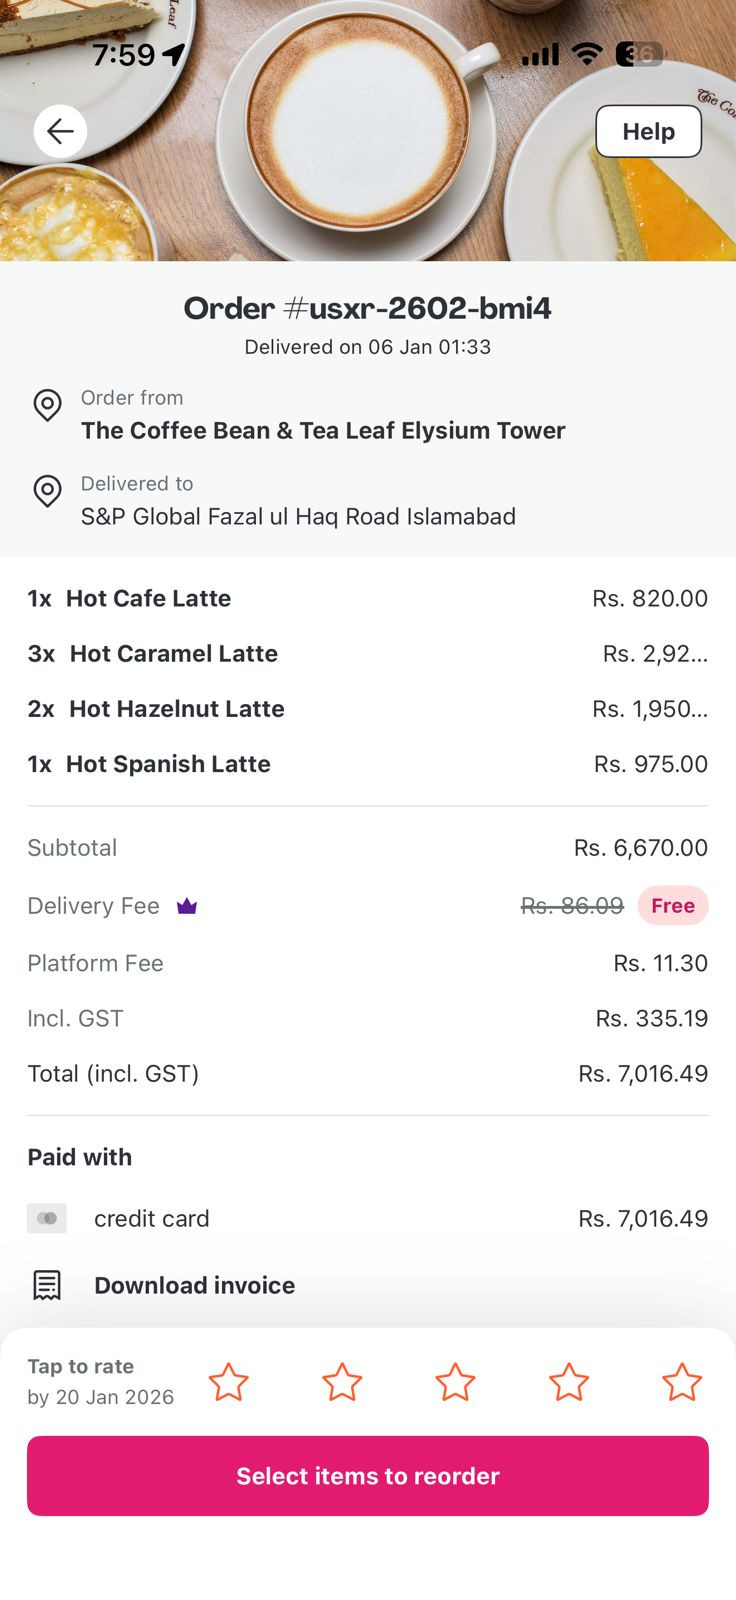Tap the back arrow button
Screen dimensions: 736x1600
[x=60, y=131]
